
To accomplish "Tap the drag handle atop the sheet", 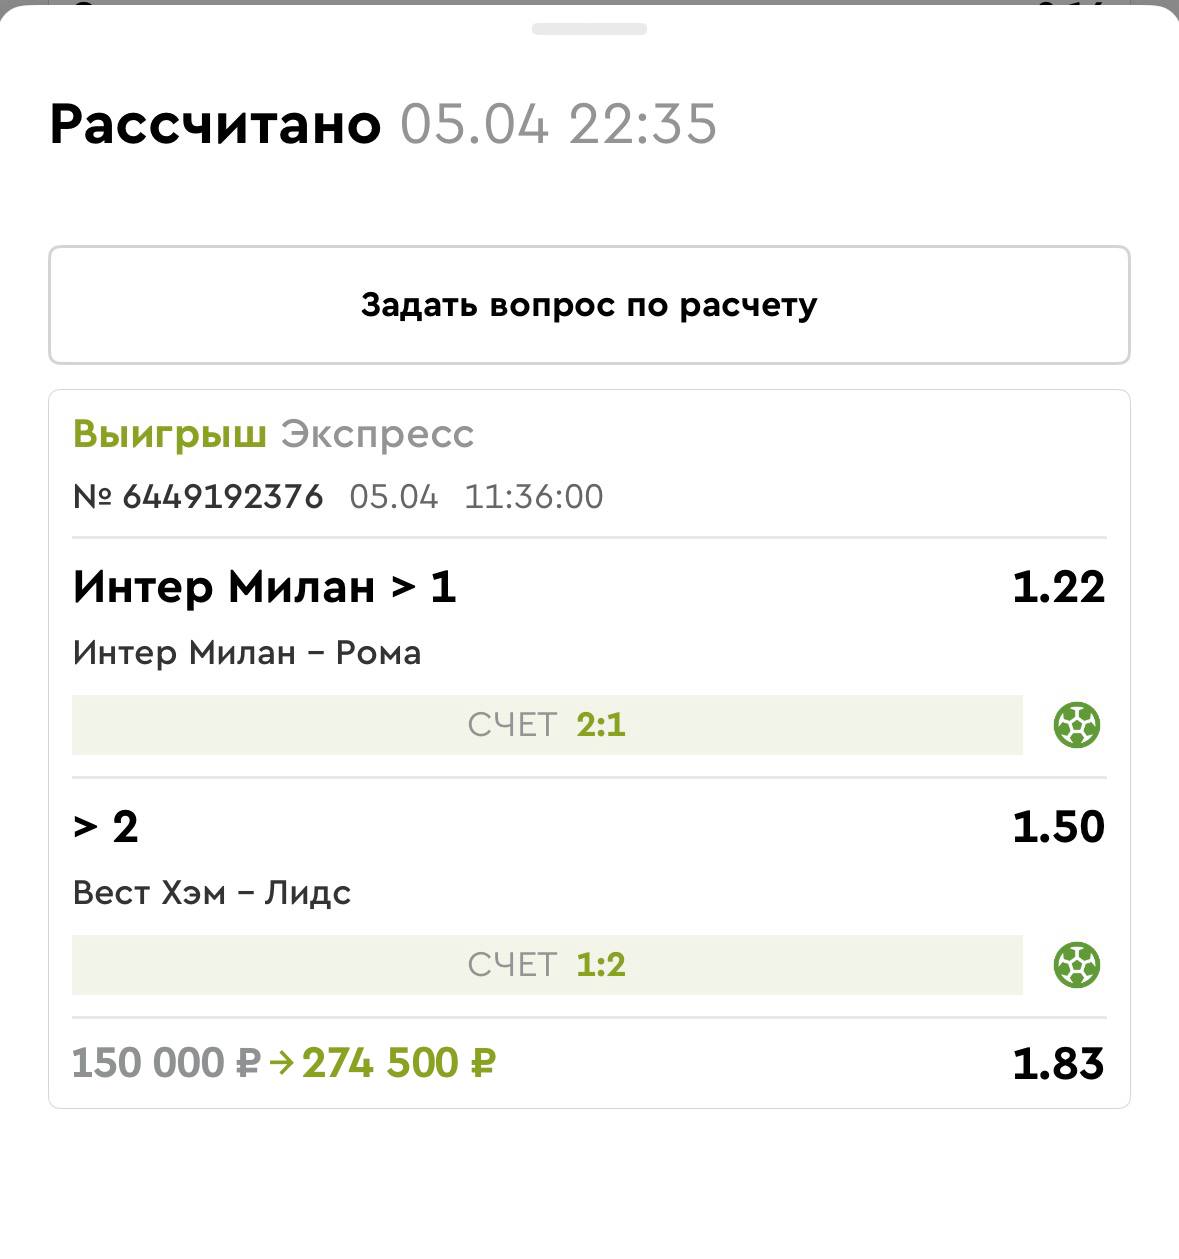I will click(x=589, y=29).
